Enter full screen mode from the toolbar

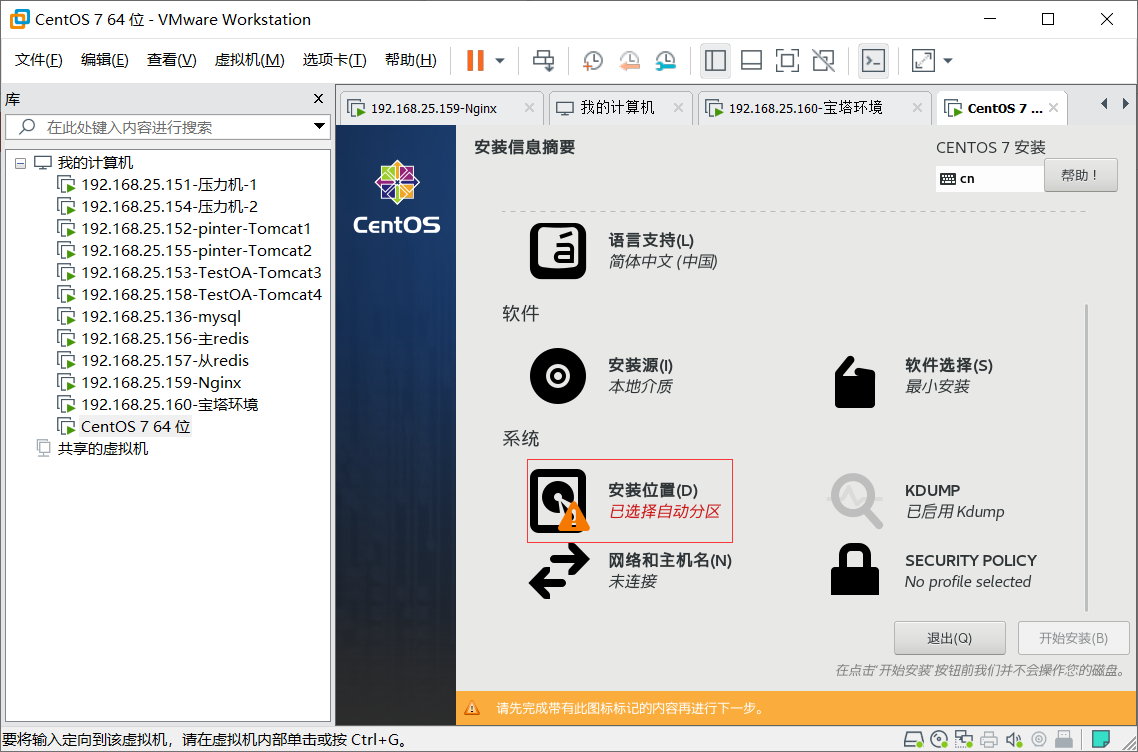(x=787, y=60)
